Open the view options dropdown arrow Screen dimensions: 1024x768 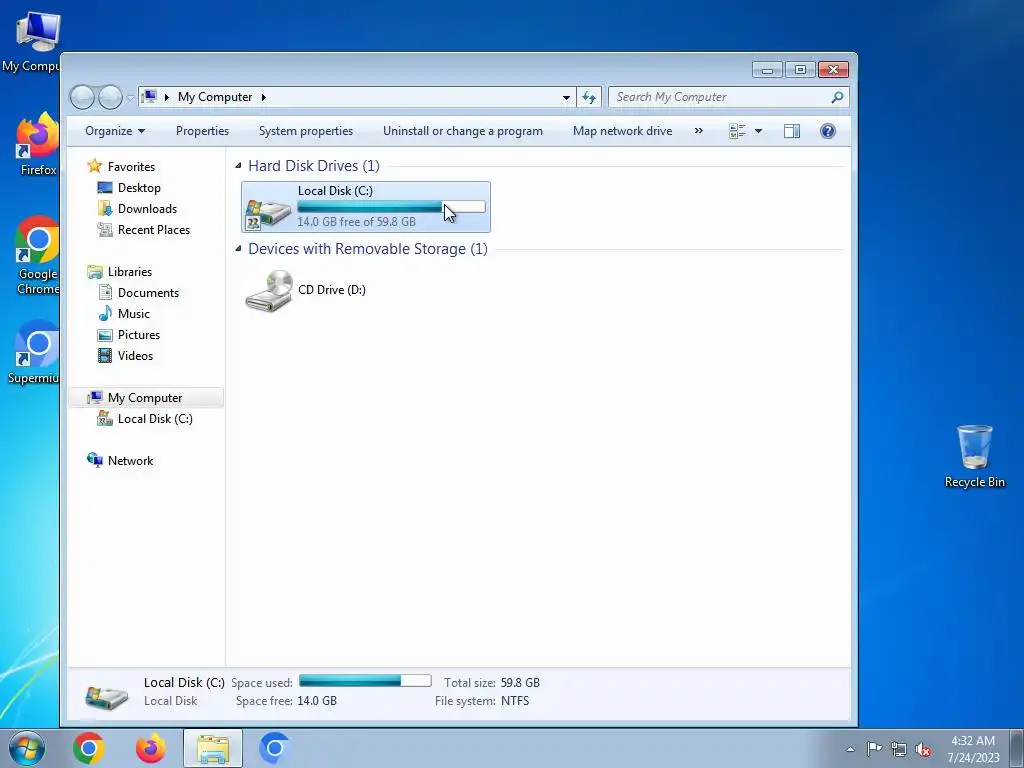pyautogui.click(x=758, y=131)
